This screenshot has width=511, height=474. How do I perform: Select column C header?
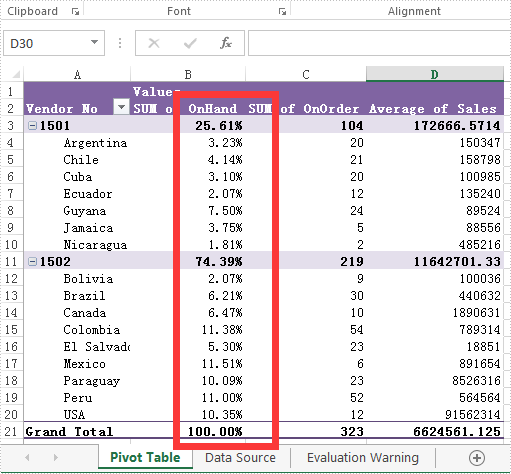(x=306, y=74)
